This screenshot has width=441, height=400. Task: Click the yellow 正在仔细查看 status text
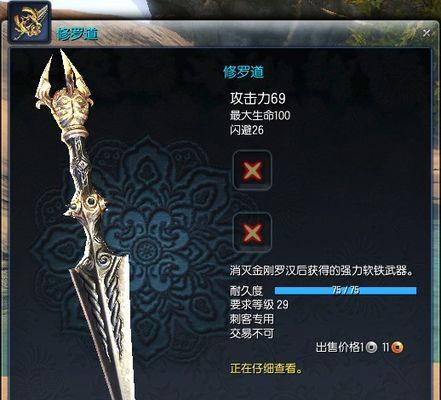point(267,369)
